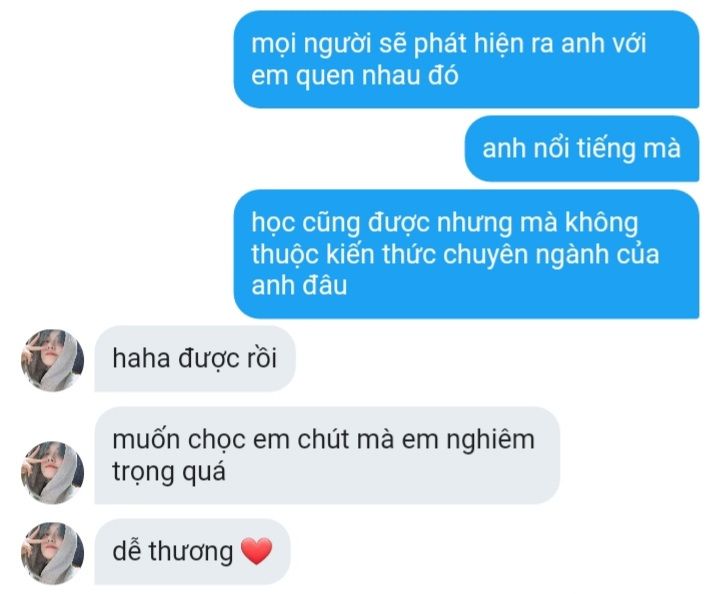Click the words 'nổi tiếng' in blue bubble
The height and width of the screenshot is (594, 716).
583,149
